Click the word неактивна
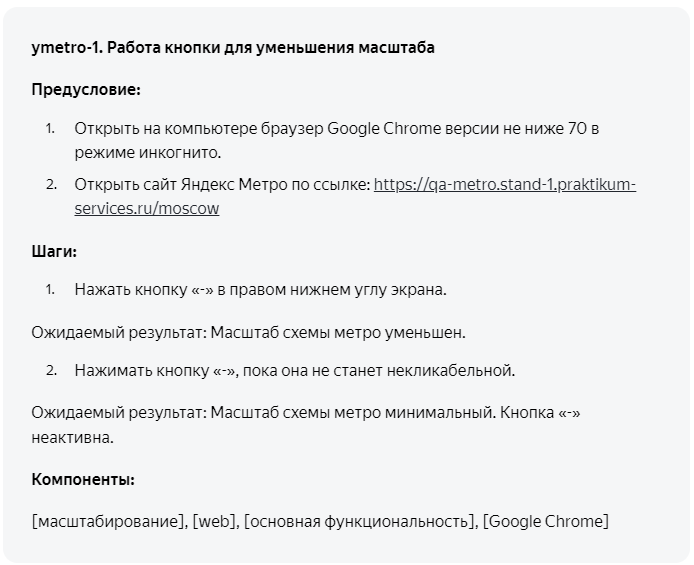Viewport: 694px width, 565px height. [72, 438]
